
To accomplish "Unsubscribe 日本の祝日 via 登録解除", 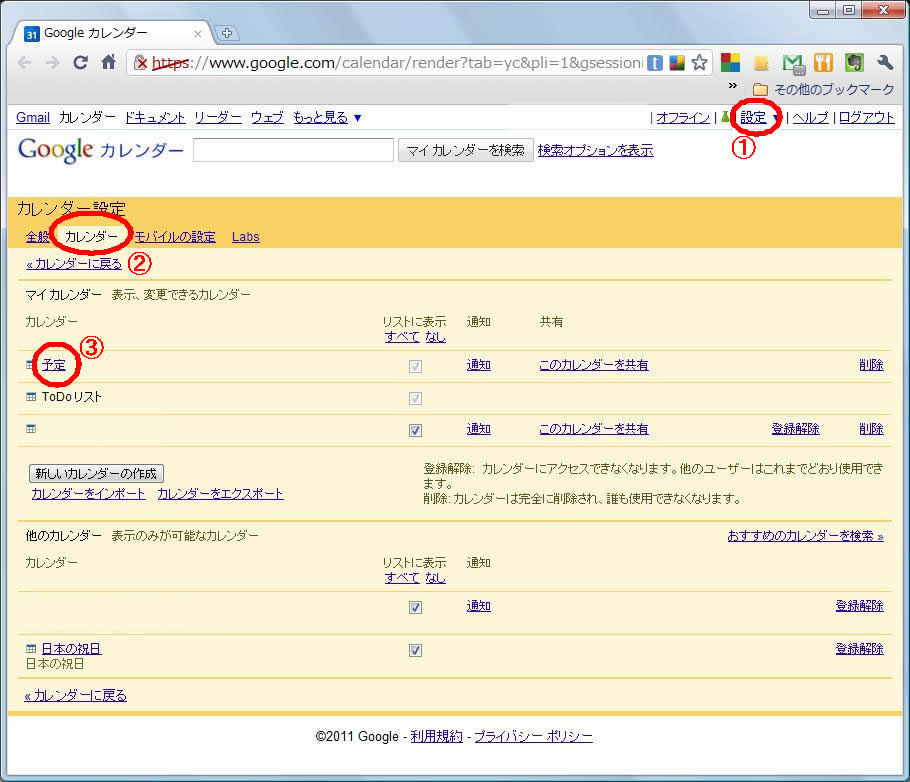I will (860, 649).
